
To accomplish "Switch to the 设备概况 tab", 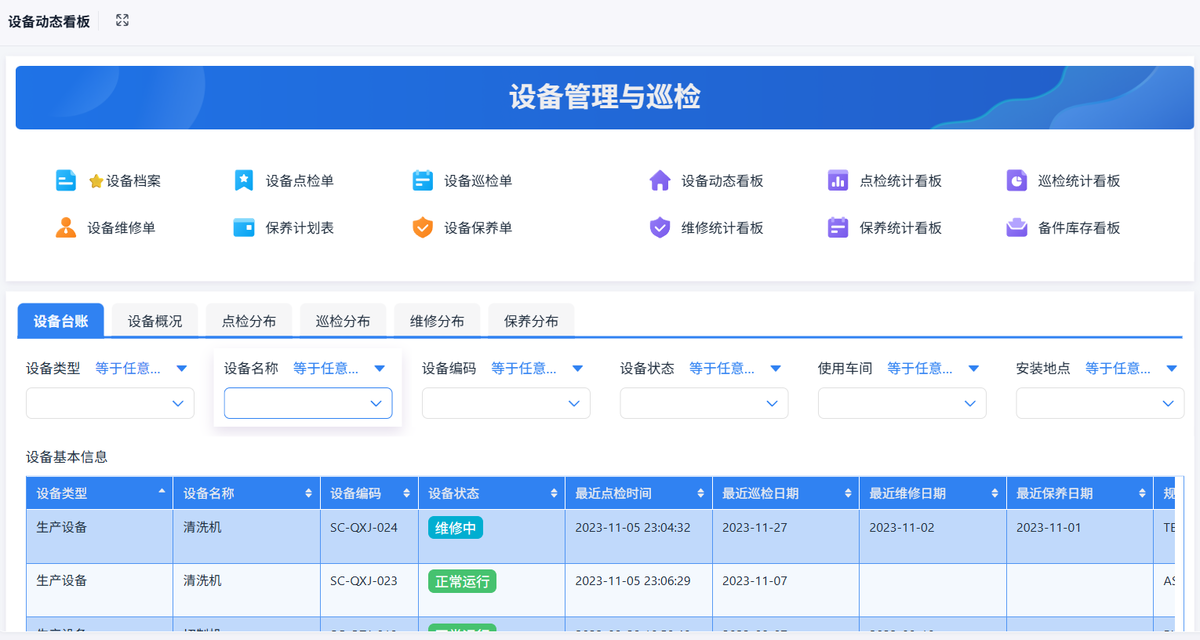I will click(155, 321).
